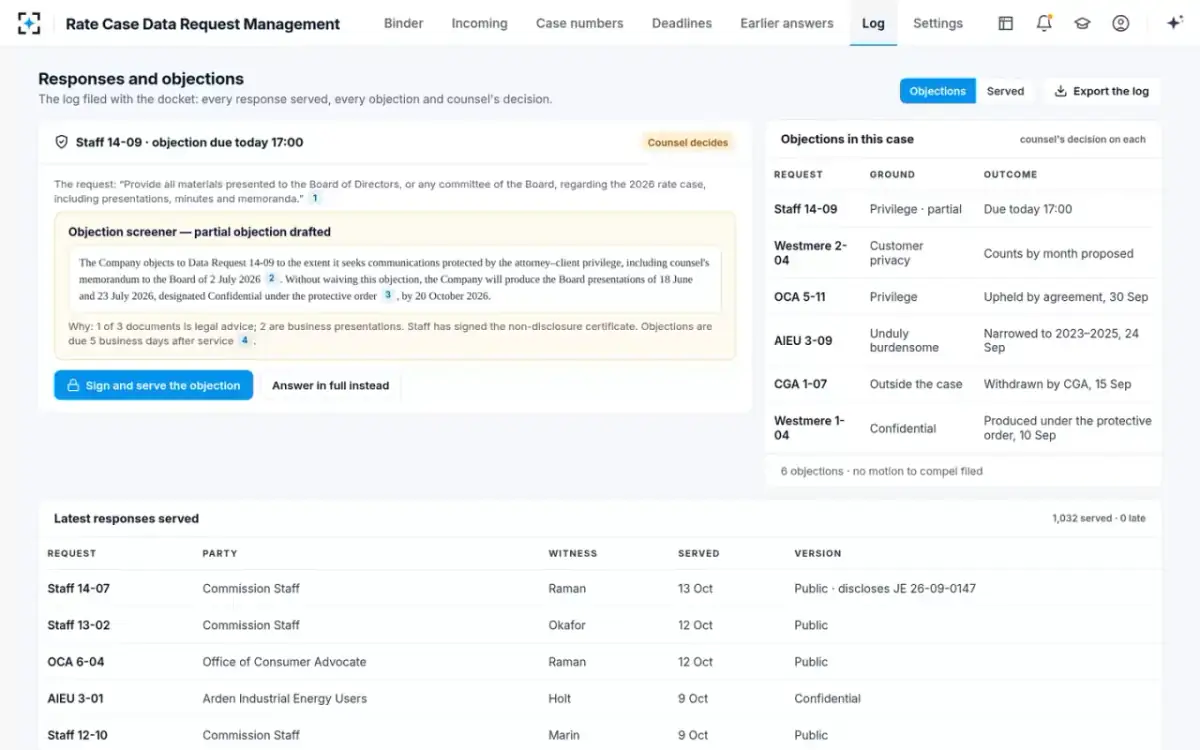
Task: Open the Settings tab
Action: tap(938, 23)
